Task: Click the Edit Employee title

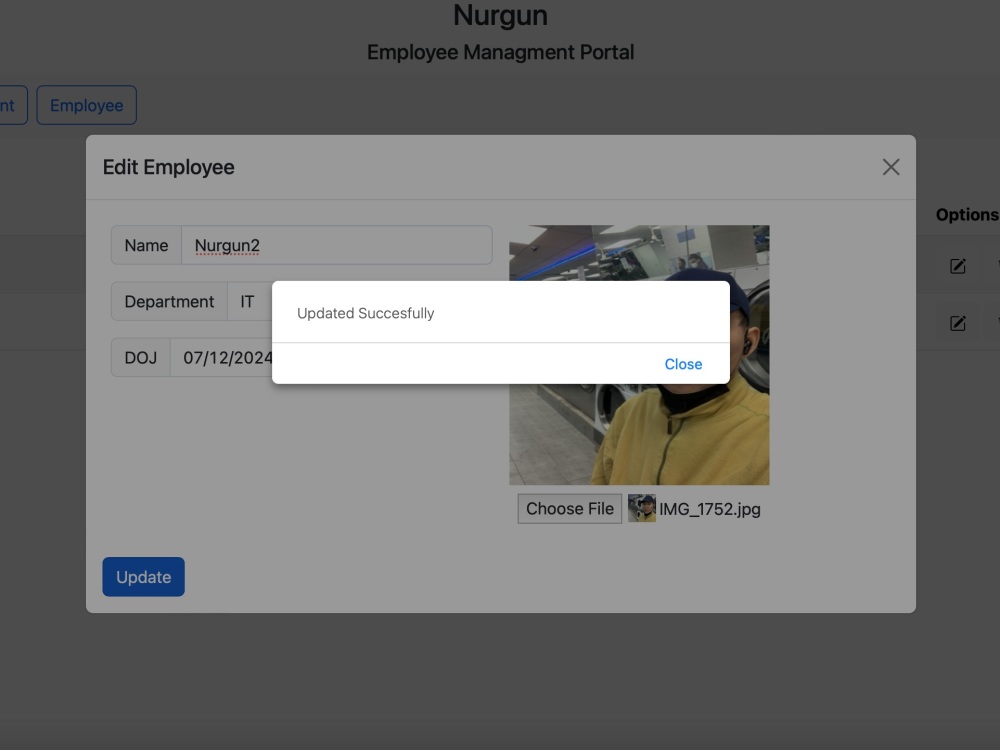Action: pyautogui.click(x=168, y=167)
